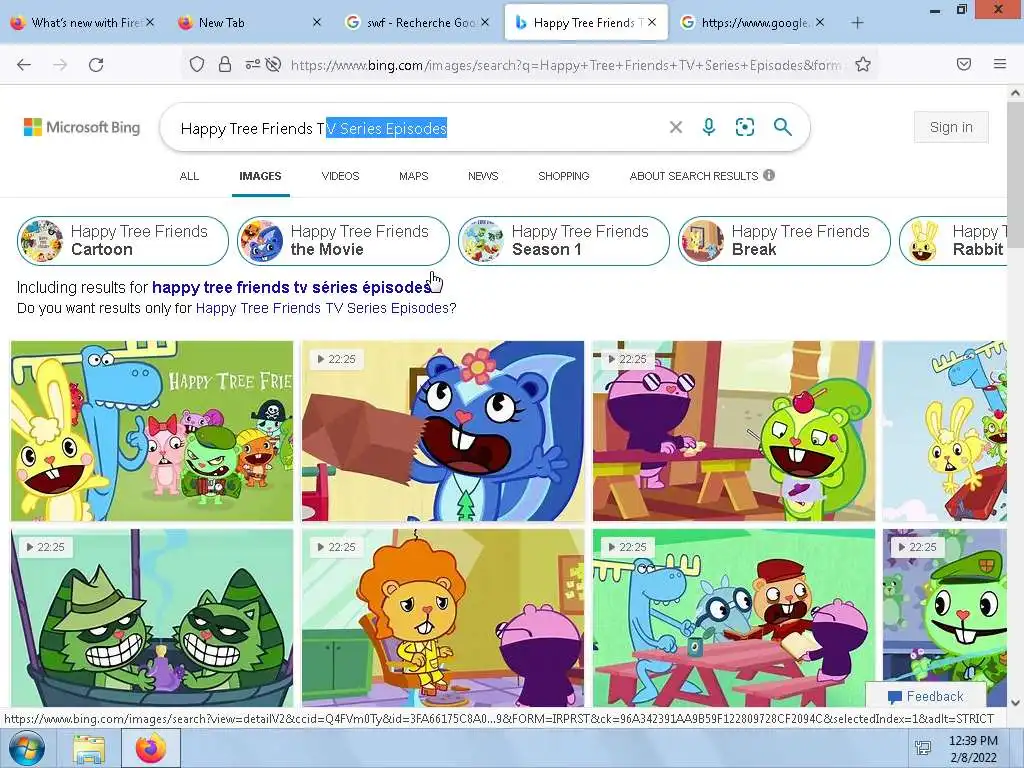Click the Firefox taskbar icon

pyautogui.click(x=151, y=749)
